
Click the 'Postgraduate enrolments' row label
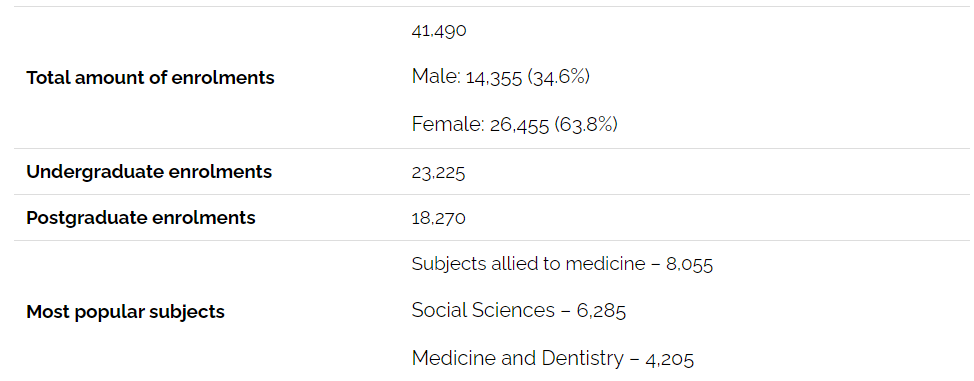pos(141,218)
